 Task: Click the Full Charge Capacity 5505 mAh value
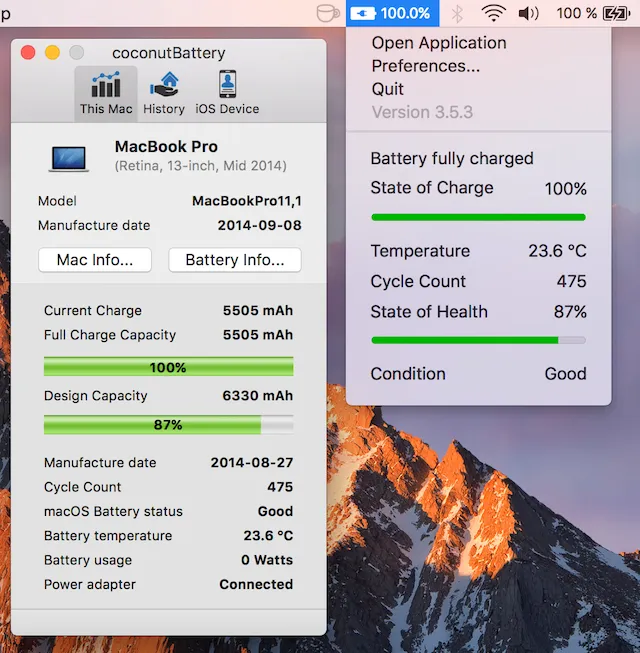click(x=258, y=335)
